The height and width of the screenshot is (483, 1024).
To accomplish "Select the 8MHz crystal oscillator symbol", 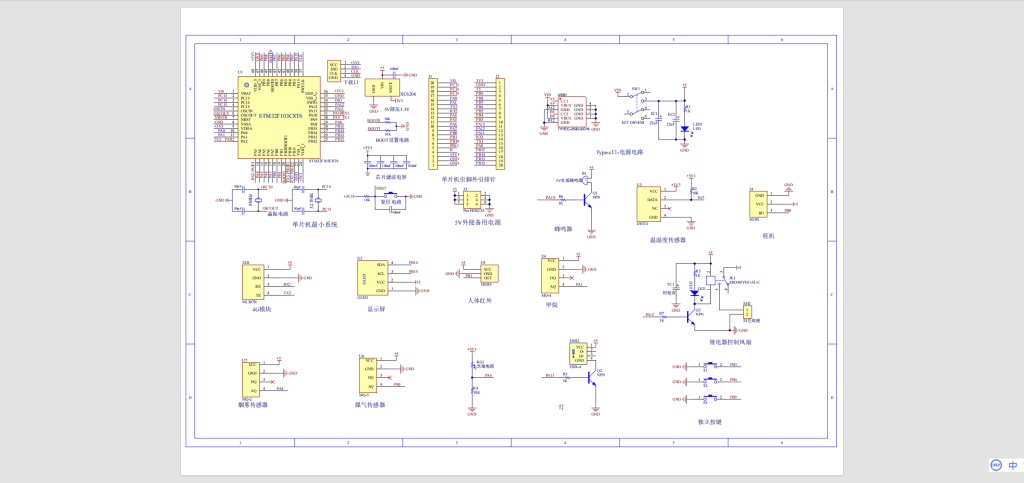I will (x=258, y=200).
